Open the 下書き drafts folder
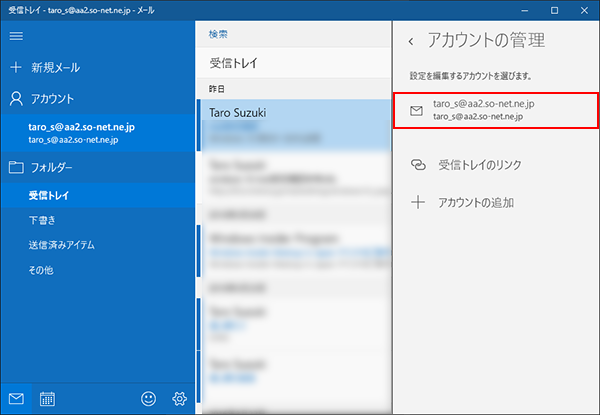The image size is (600, 415). coord(43,219)
